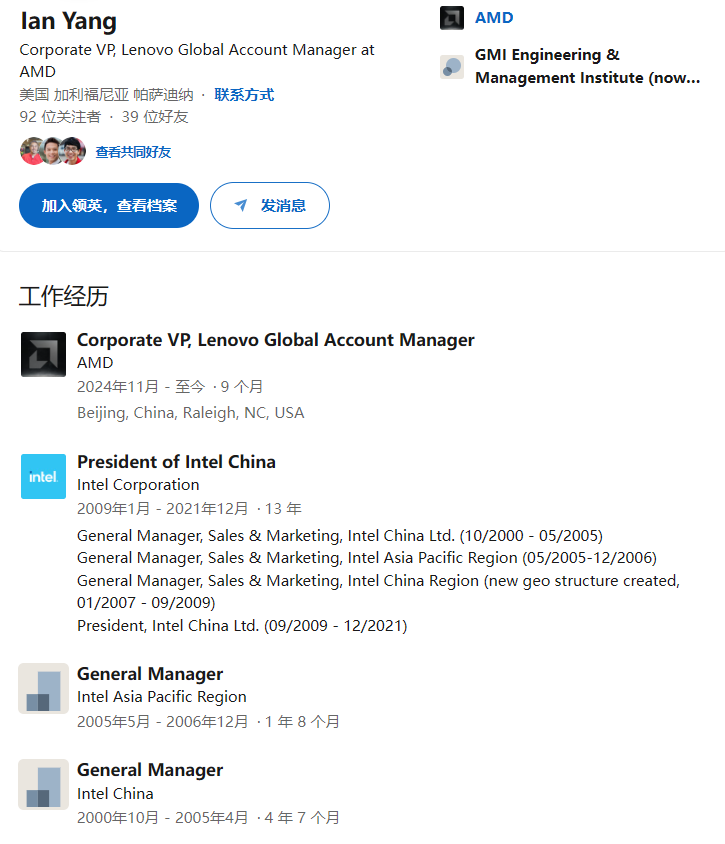725x844 pixels.
Task: Click AMD logo beside Corporate VP role
Action: click(43, 354)
